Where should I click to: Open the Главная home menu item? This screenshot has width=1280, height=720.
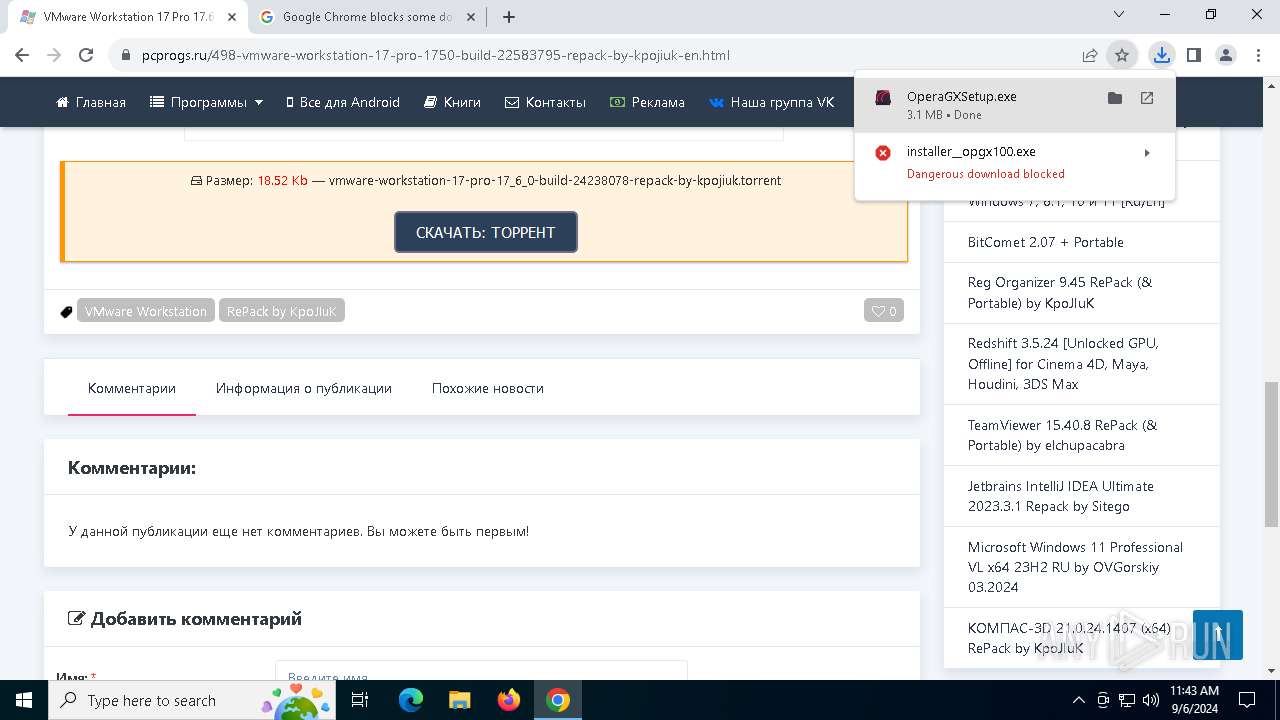91,102
